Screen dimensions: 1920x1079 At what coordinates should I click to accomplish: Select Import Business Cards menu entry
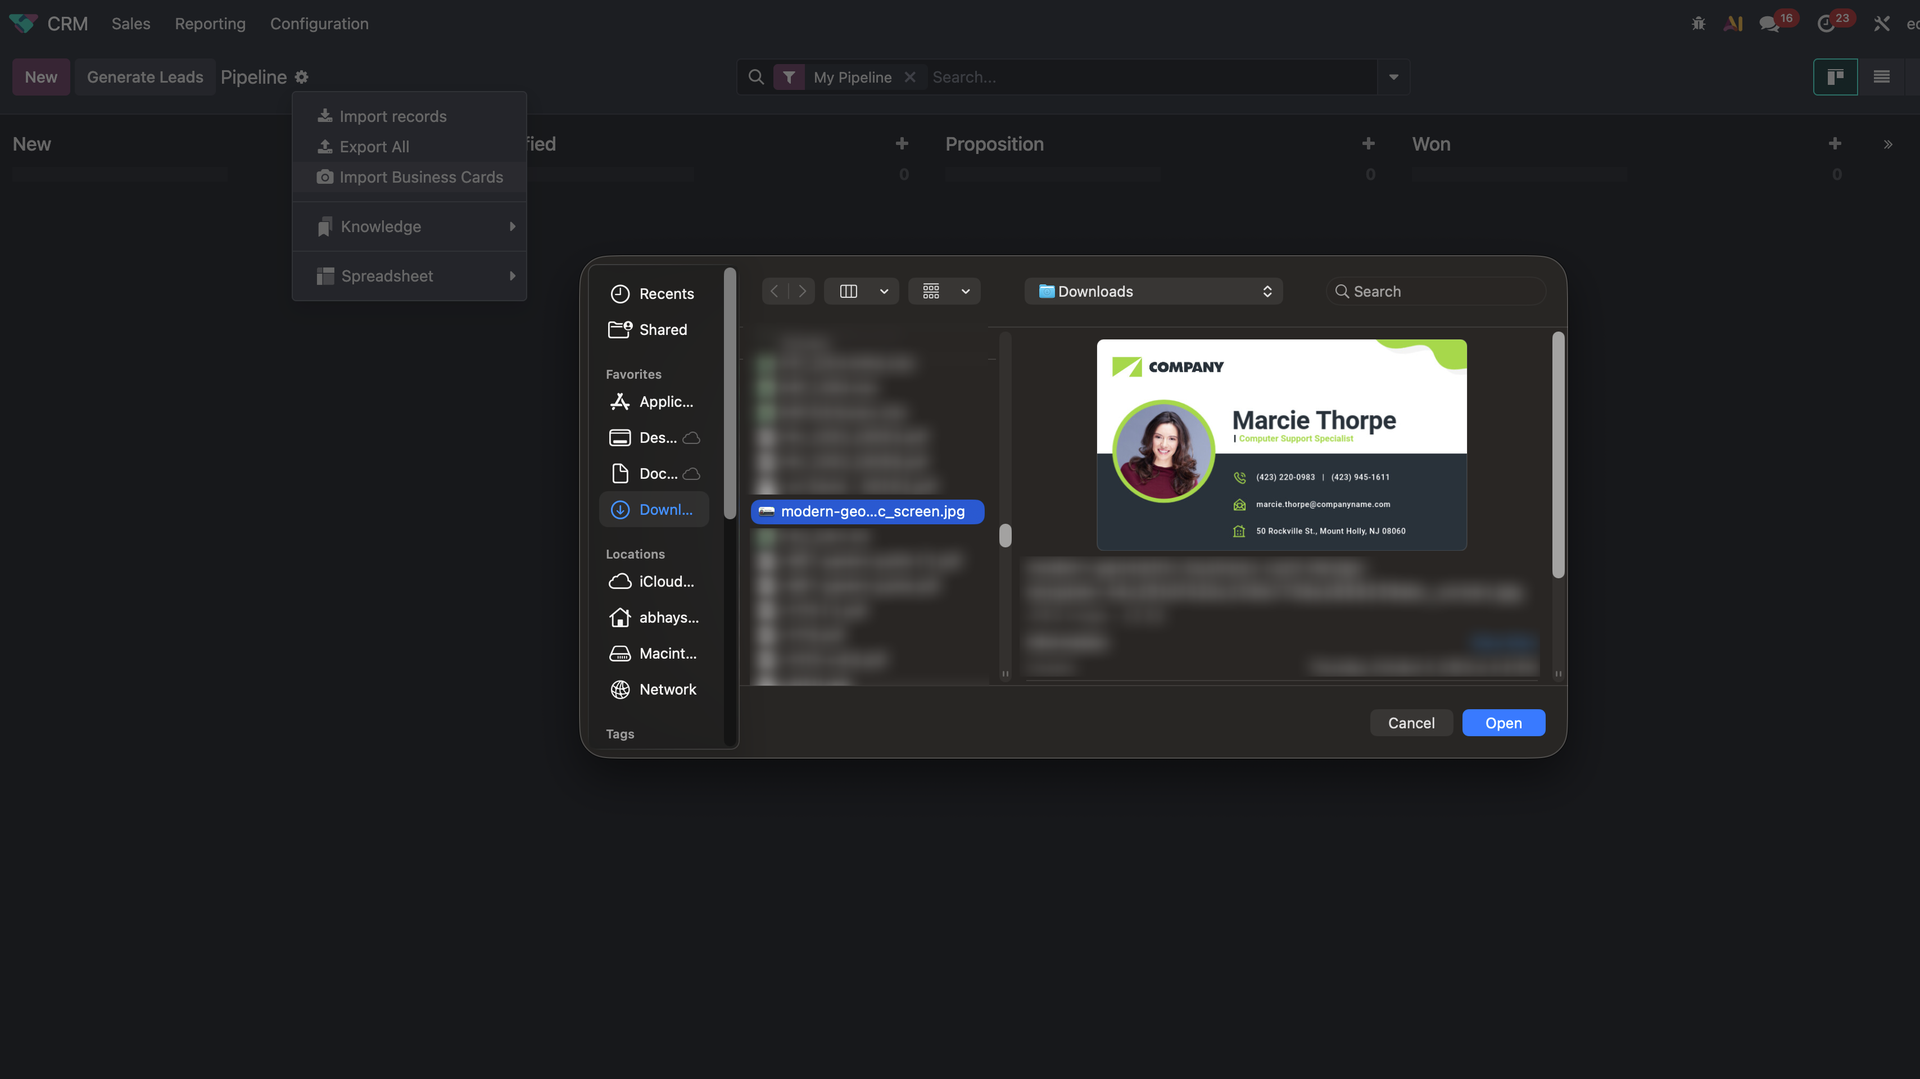[x=420, y=177]
